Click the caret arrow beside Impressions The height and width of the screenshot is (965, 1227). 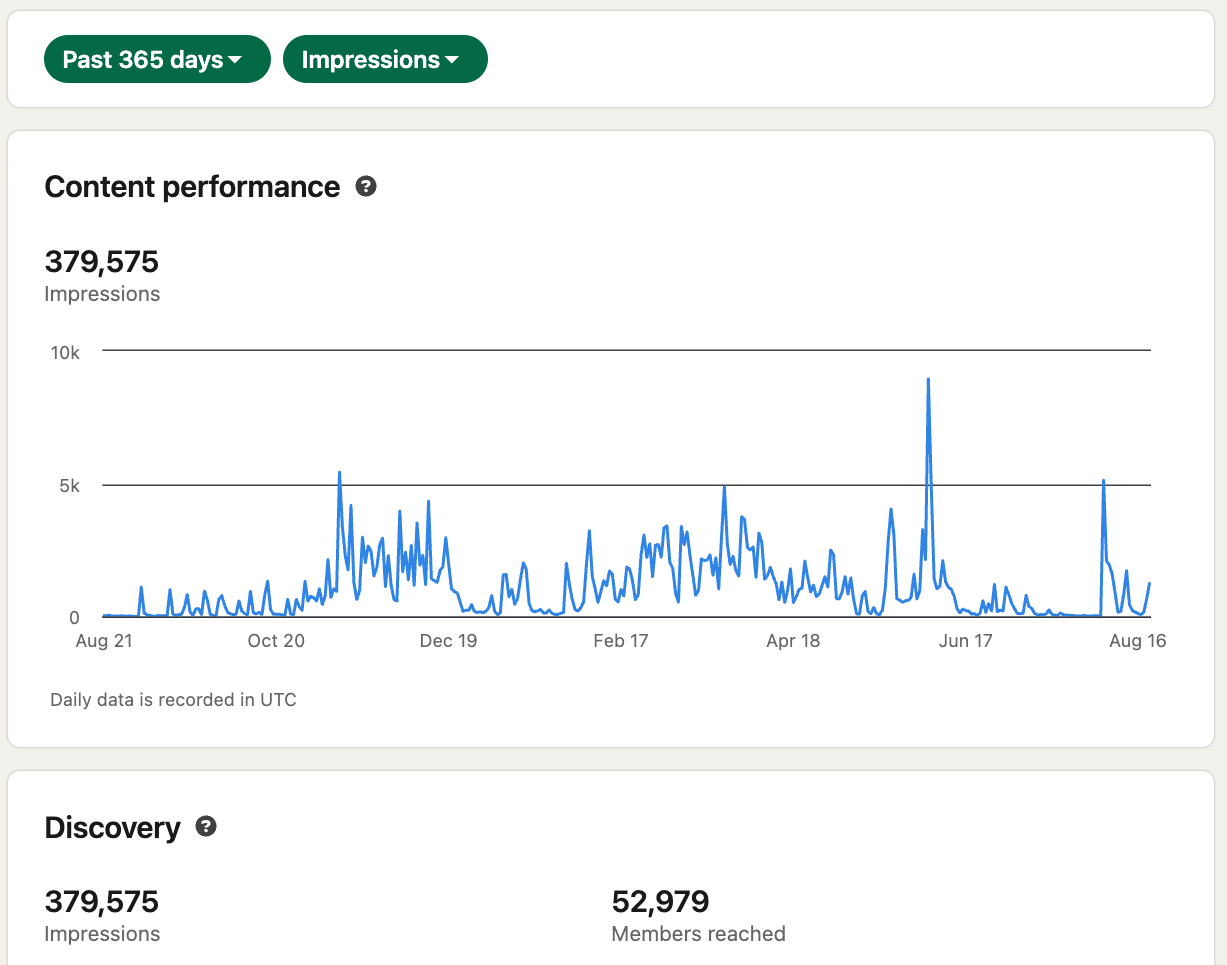click(452, 61)
